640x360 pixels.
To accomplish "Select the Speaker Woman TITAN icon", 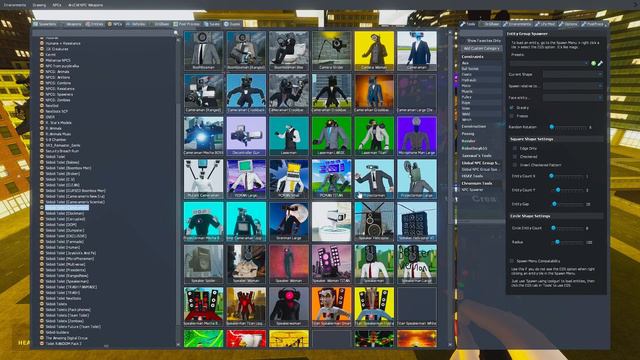I will point(331,264).
